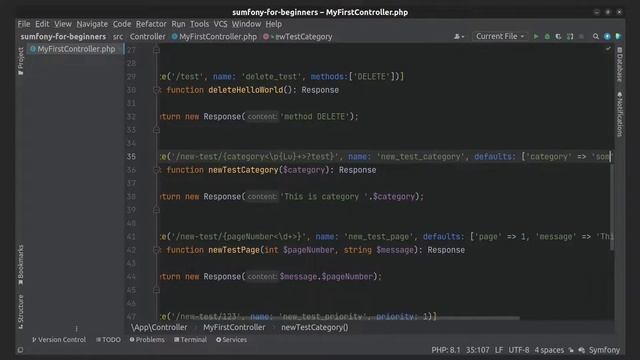Viewport: 640px width, 360px height.
Task: Open the Edit menu
Action: tap(42, 24)
